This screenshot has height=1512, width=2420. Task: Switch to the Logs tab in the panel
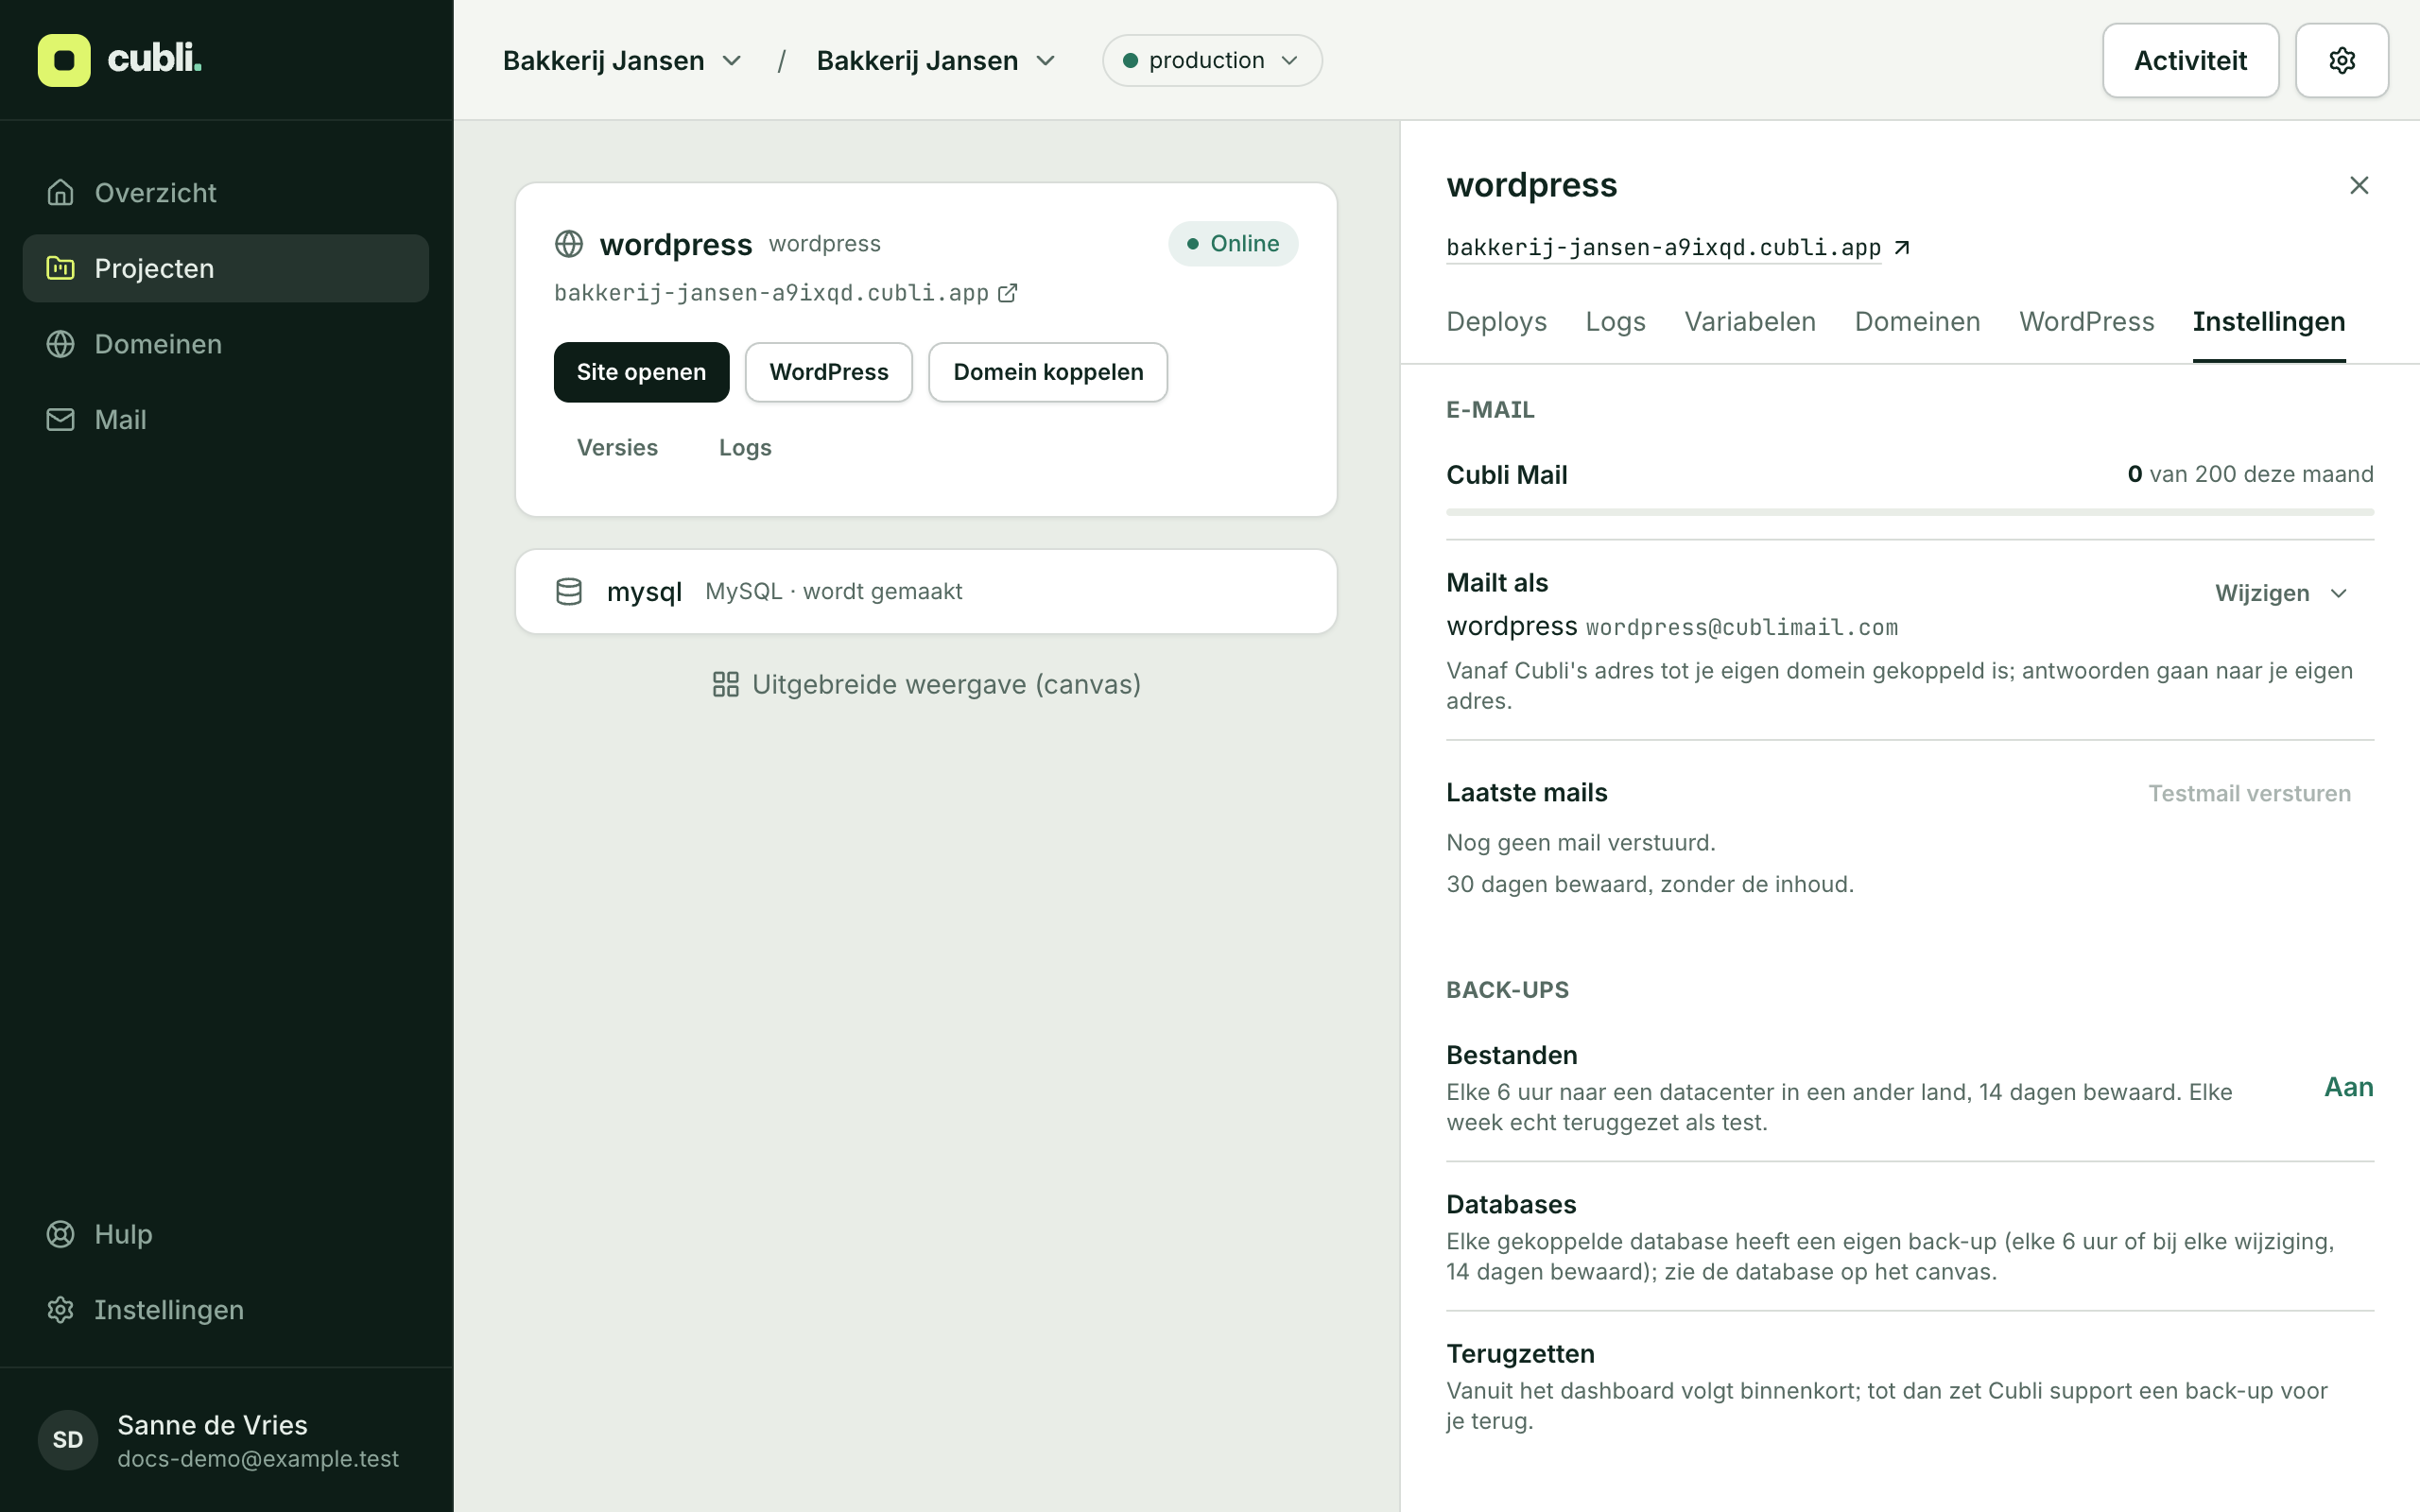pyautogui.click(x=1615, y=321)
